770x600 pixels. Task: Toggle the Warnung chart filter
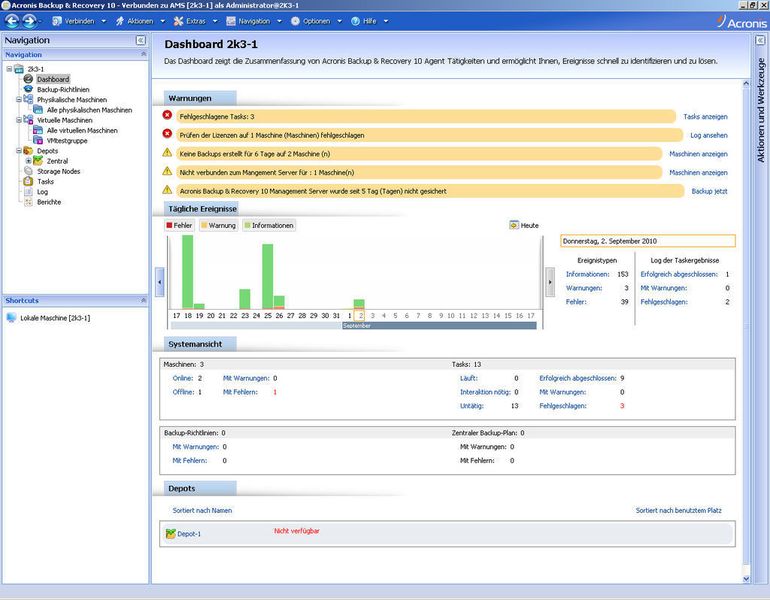pyautogui.click(x=218, y=225)
